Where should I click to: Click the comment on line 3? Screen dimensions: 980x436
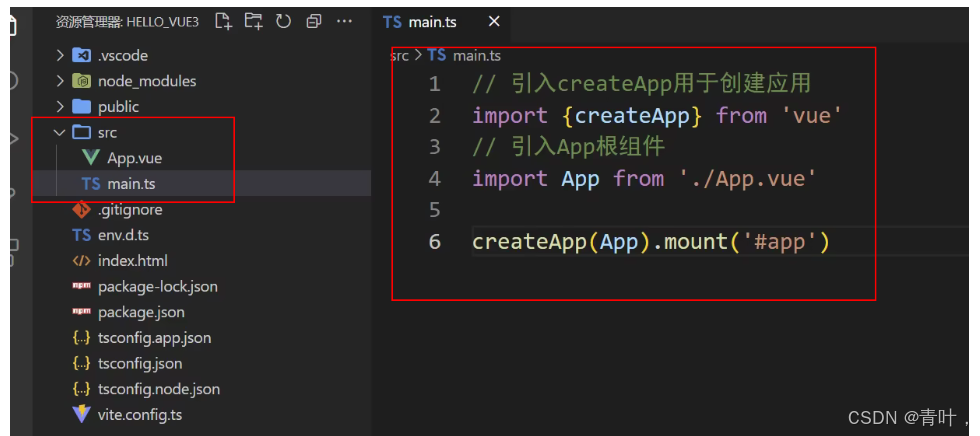tap(569, 147)
